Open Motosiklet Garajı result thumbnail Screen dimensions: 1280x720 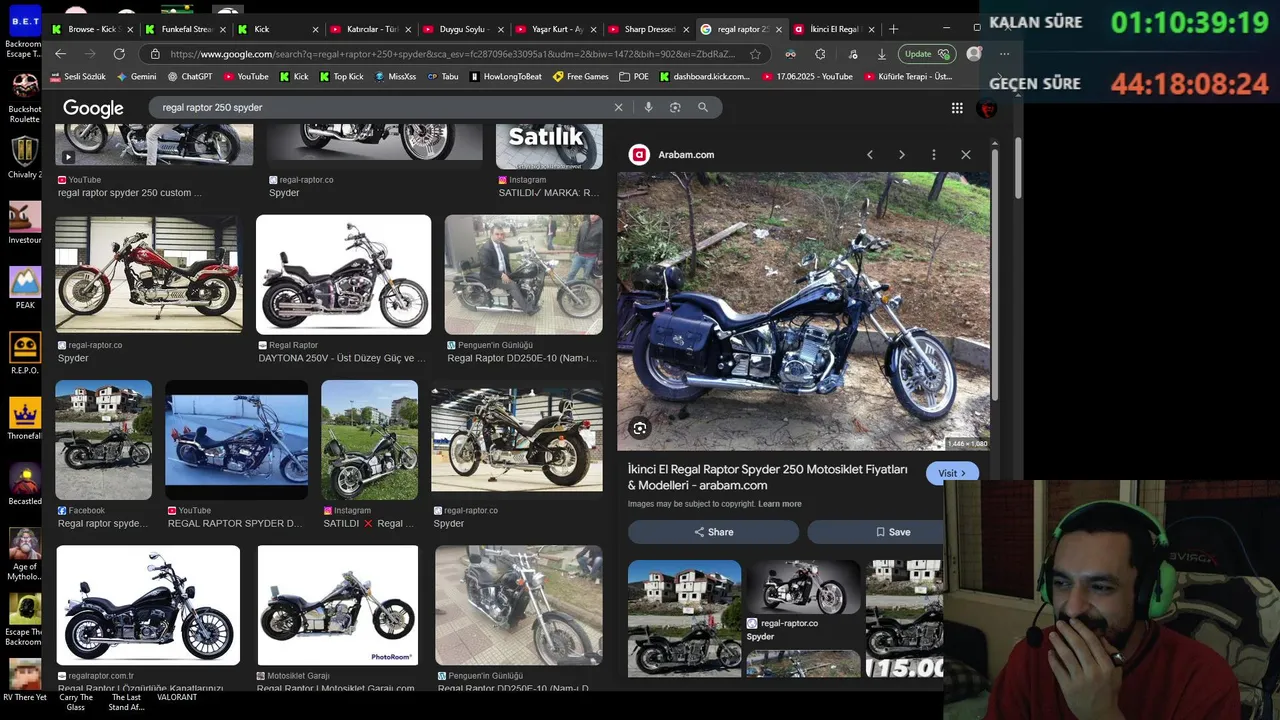pos(338,605)
